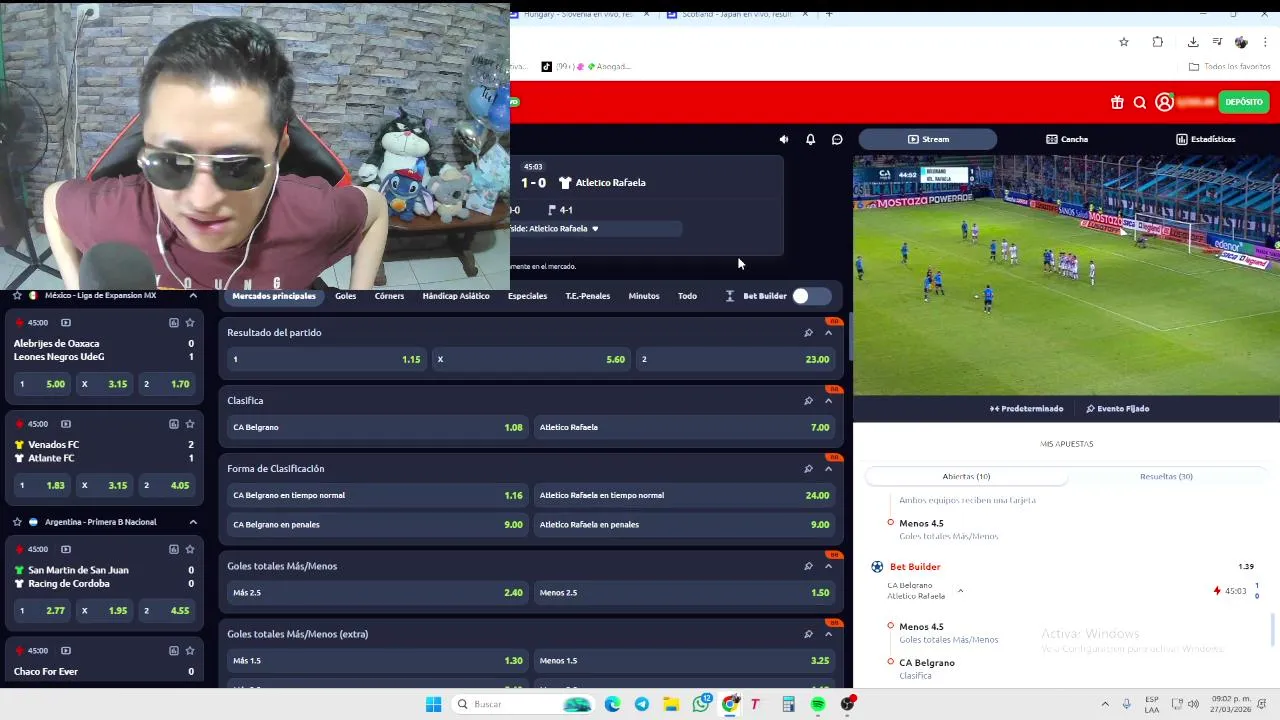Bet on Atletico Rafaela Clasifica 7.00

(x=684, y=427)
